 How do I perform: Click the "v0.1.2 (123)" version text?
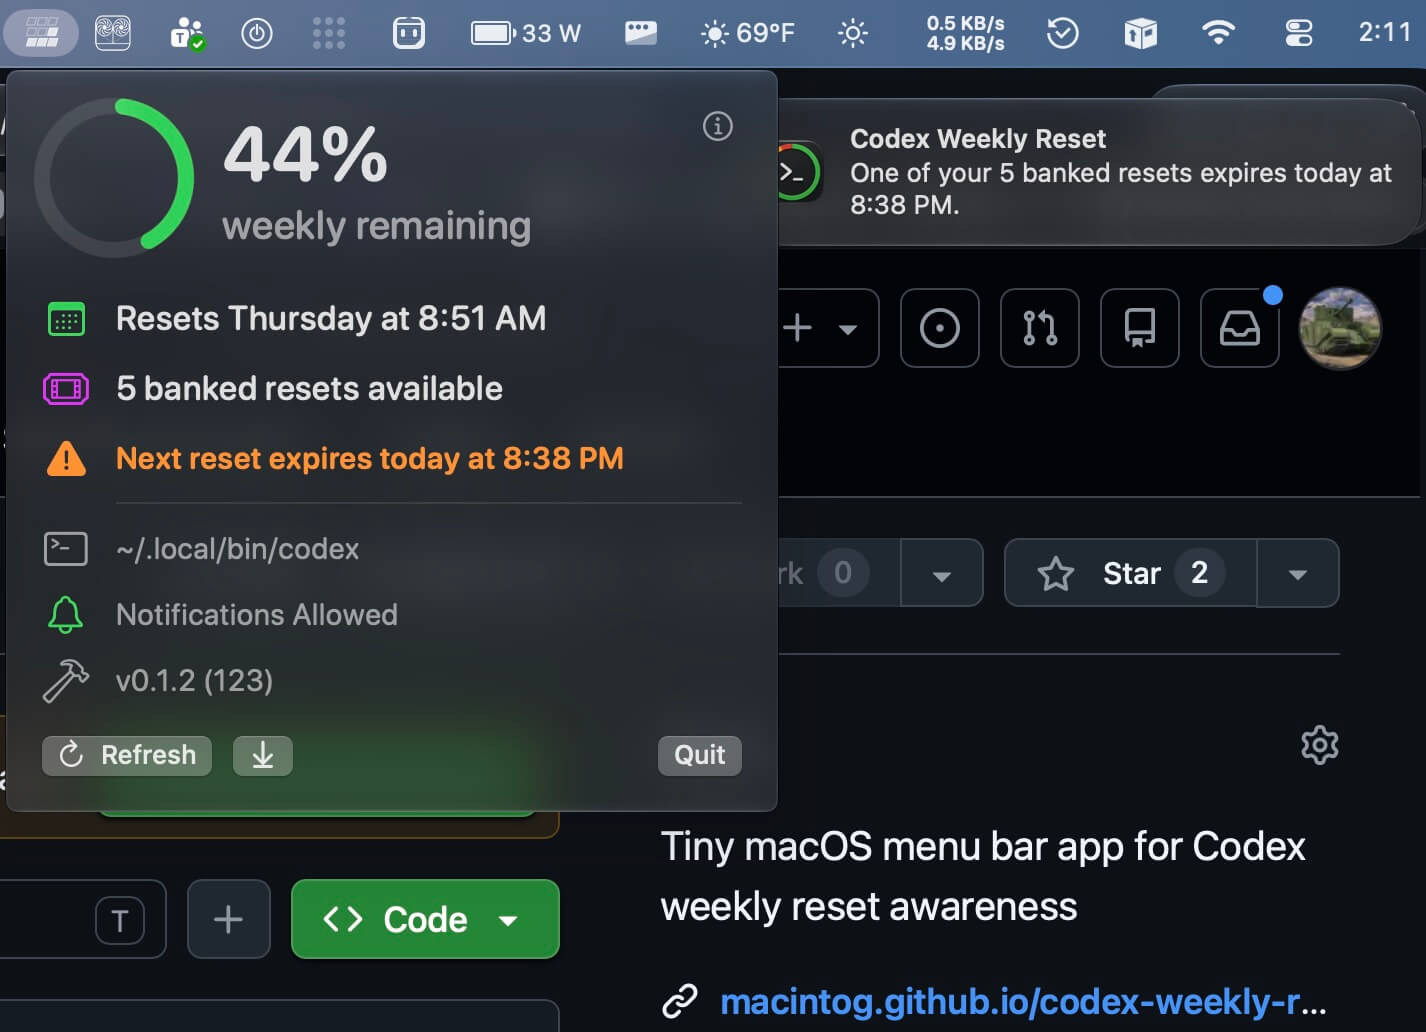pyautogui.click(x=194, y=681)
